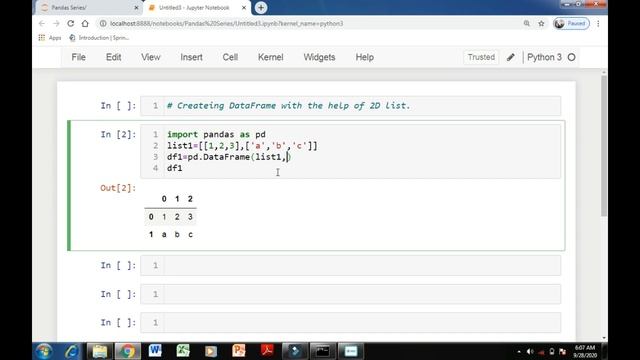The image size is (640, 360).
Task: Open the Edit menu
Action: 113,57
